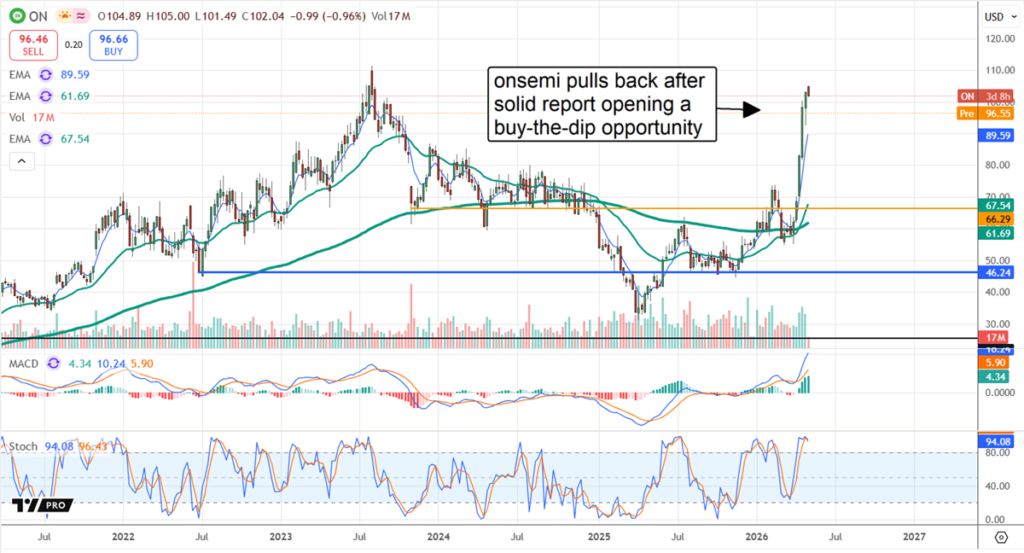The height and width of the screenshot is (553, 1024).
Task: Click the blue 46.24 price level label
Action: 996,273
